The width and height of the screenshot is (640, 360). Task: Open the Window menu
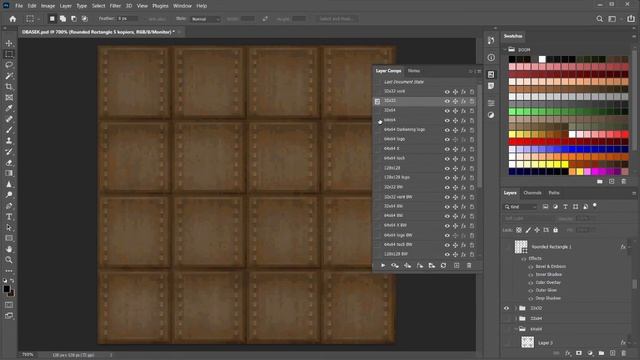click(182, 6)
